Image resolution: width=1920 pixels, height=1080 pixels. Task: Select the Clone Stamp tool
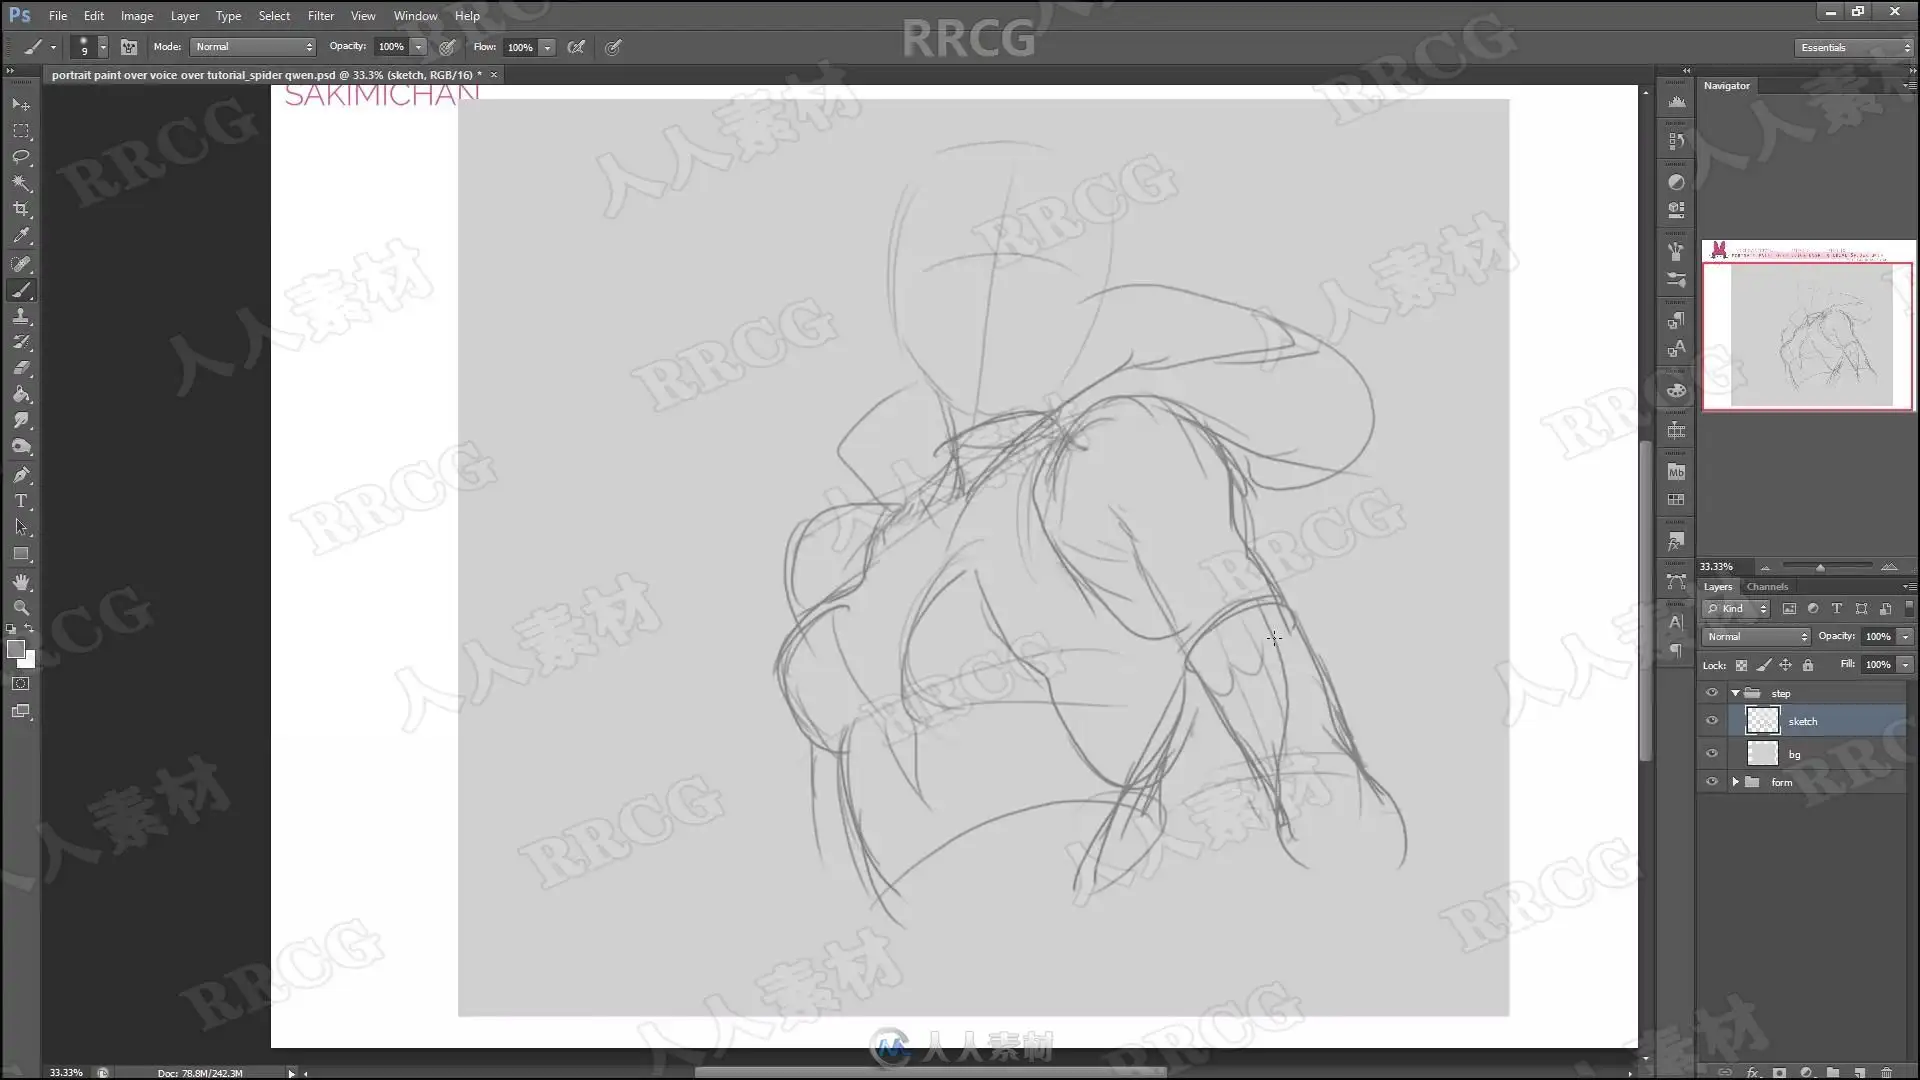point(21,316)
